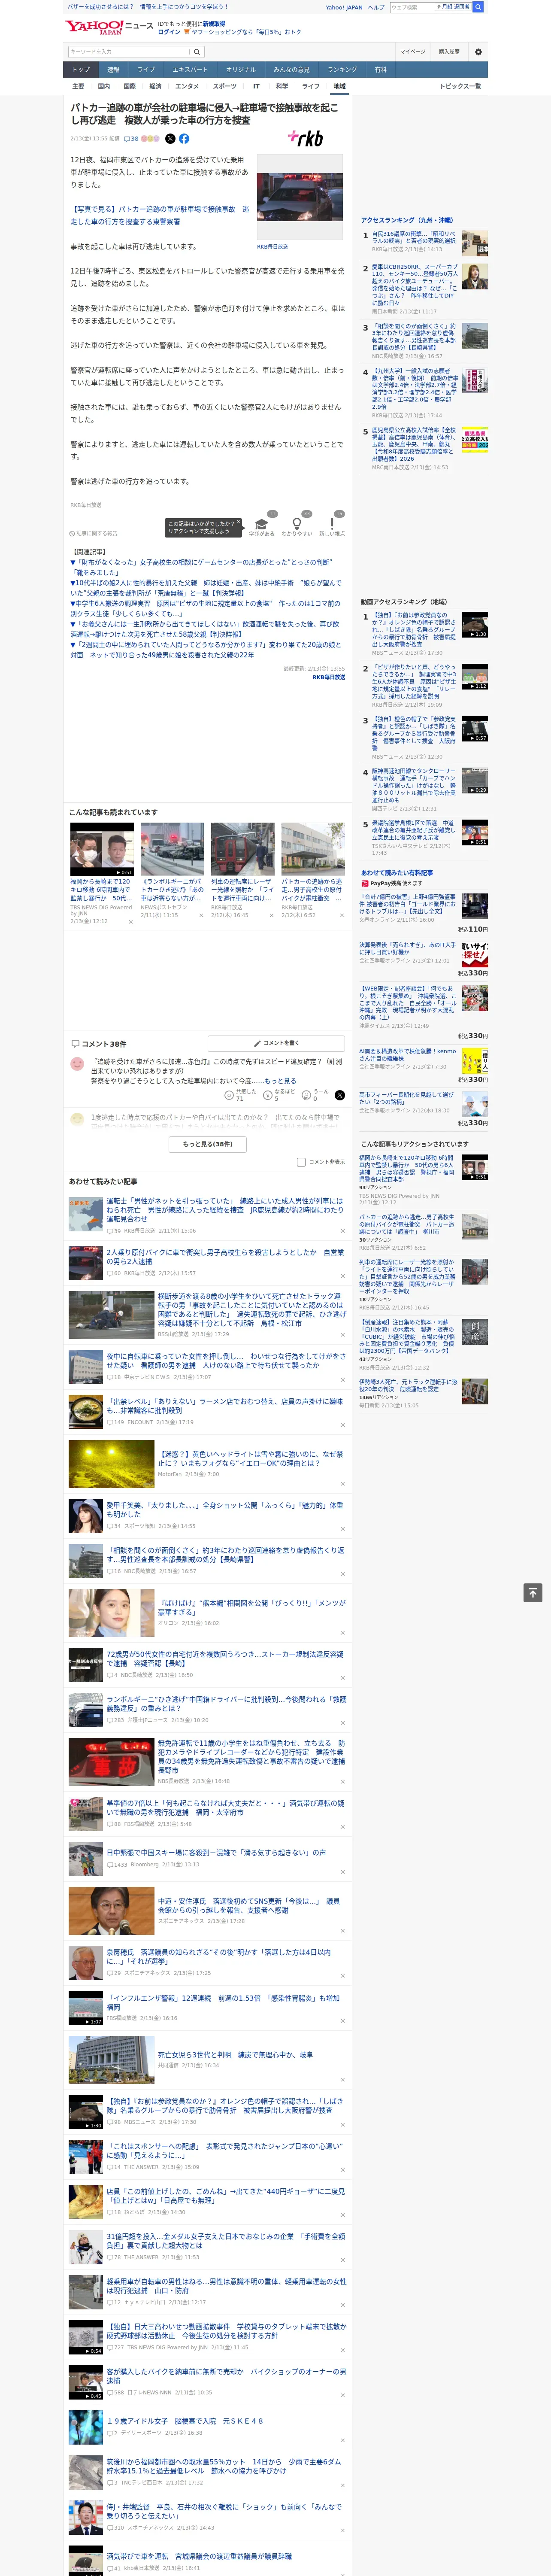Open article 死亡女児ら3世代と判明
Viewport: 551px width, 2576px height.
235,2055
